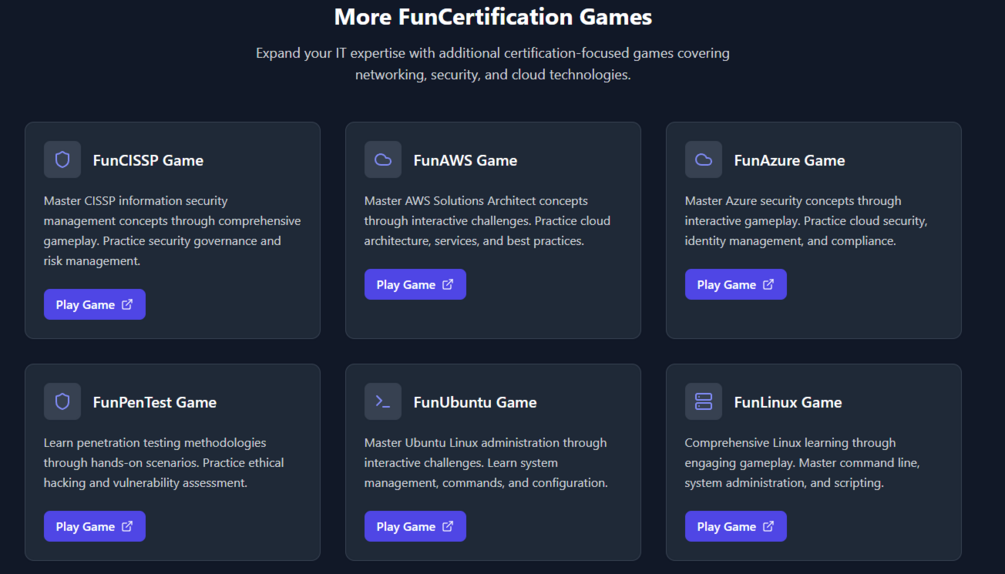Launch the FunAWS game with Play Game

point(415,285)
